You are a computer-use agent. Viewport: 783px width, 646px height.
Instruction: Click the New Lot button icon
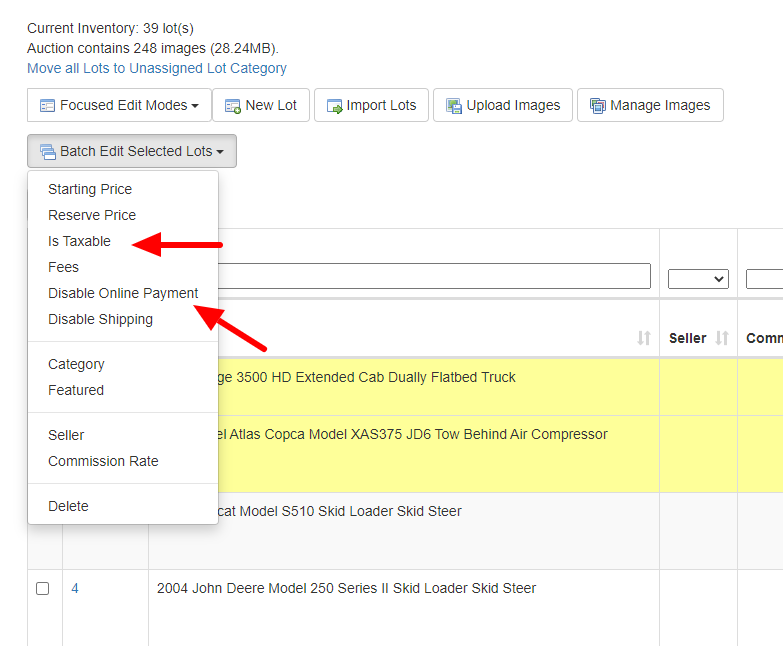click(x=232, y=105)
